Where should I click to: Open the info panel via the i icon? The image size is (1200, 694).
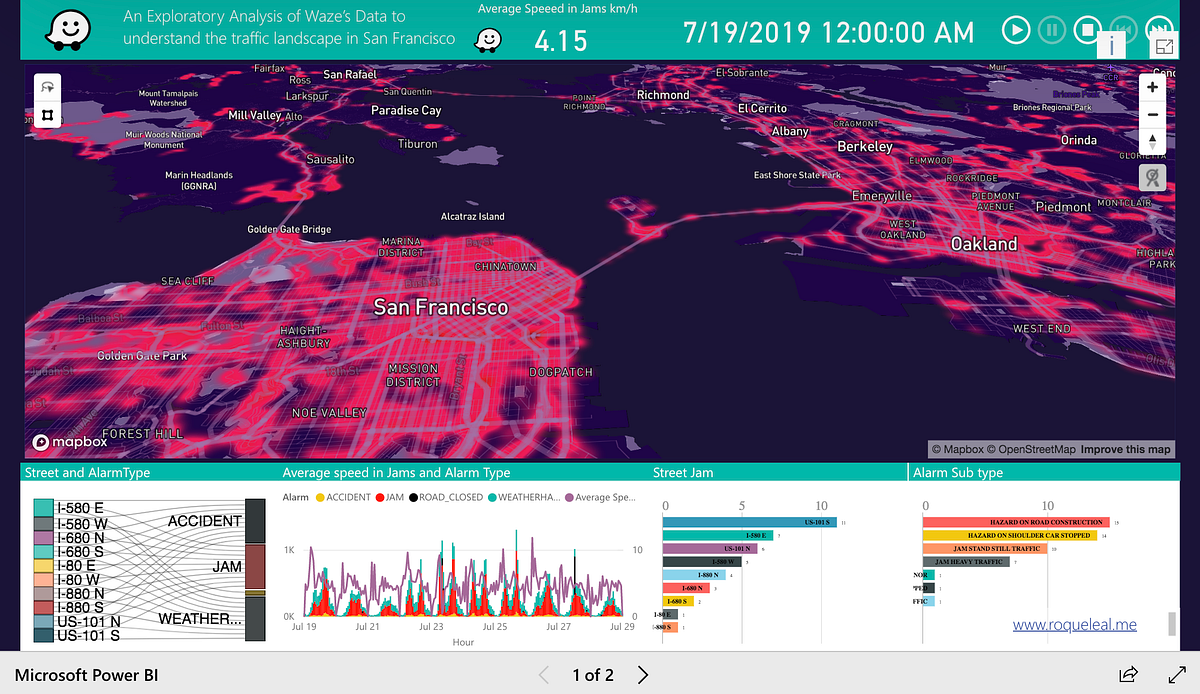point(1111,44)
